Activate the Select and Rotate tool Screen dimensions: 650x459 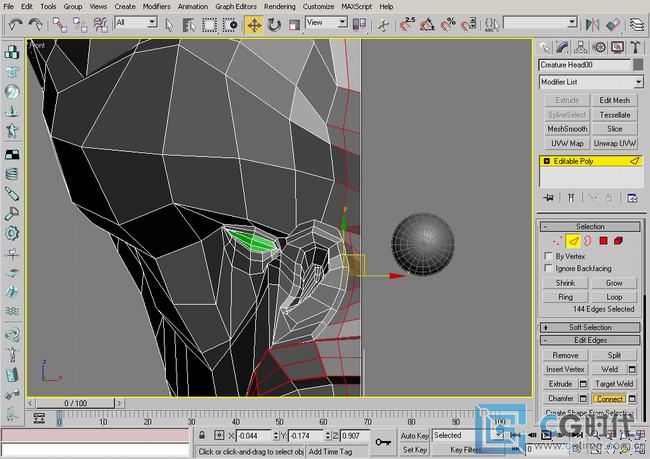[274, 25]
